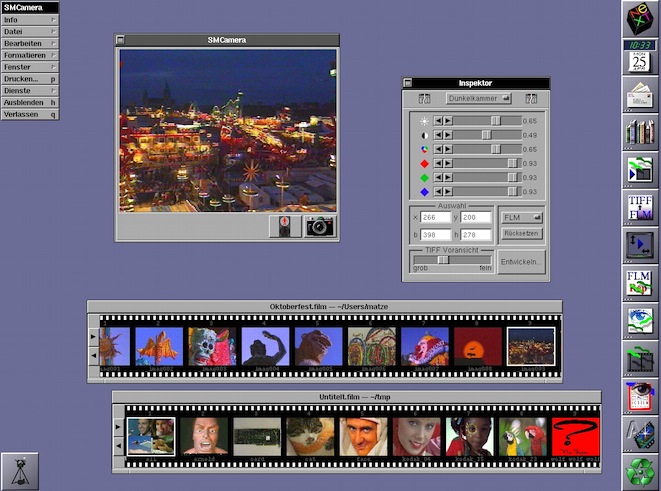Open the TIFF to FLM converter dock icon
This screenshot has width=661, height=491.
coord(640,208)
